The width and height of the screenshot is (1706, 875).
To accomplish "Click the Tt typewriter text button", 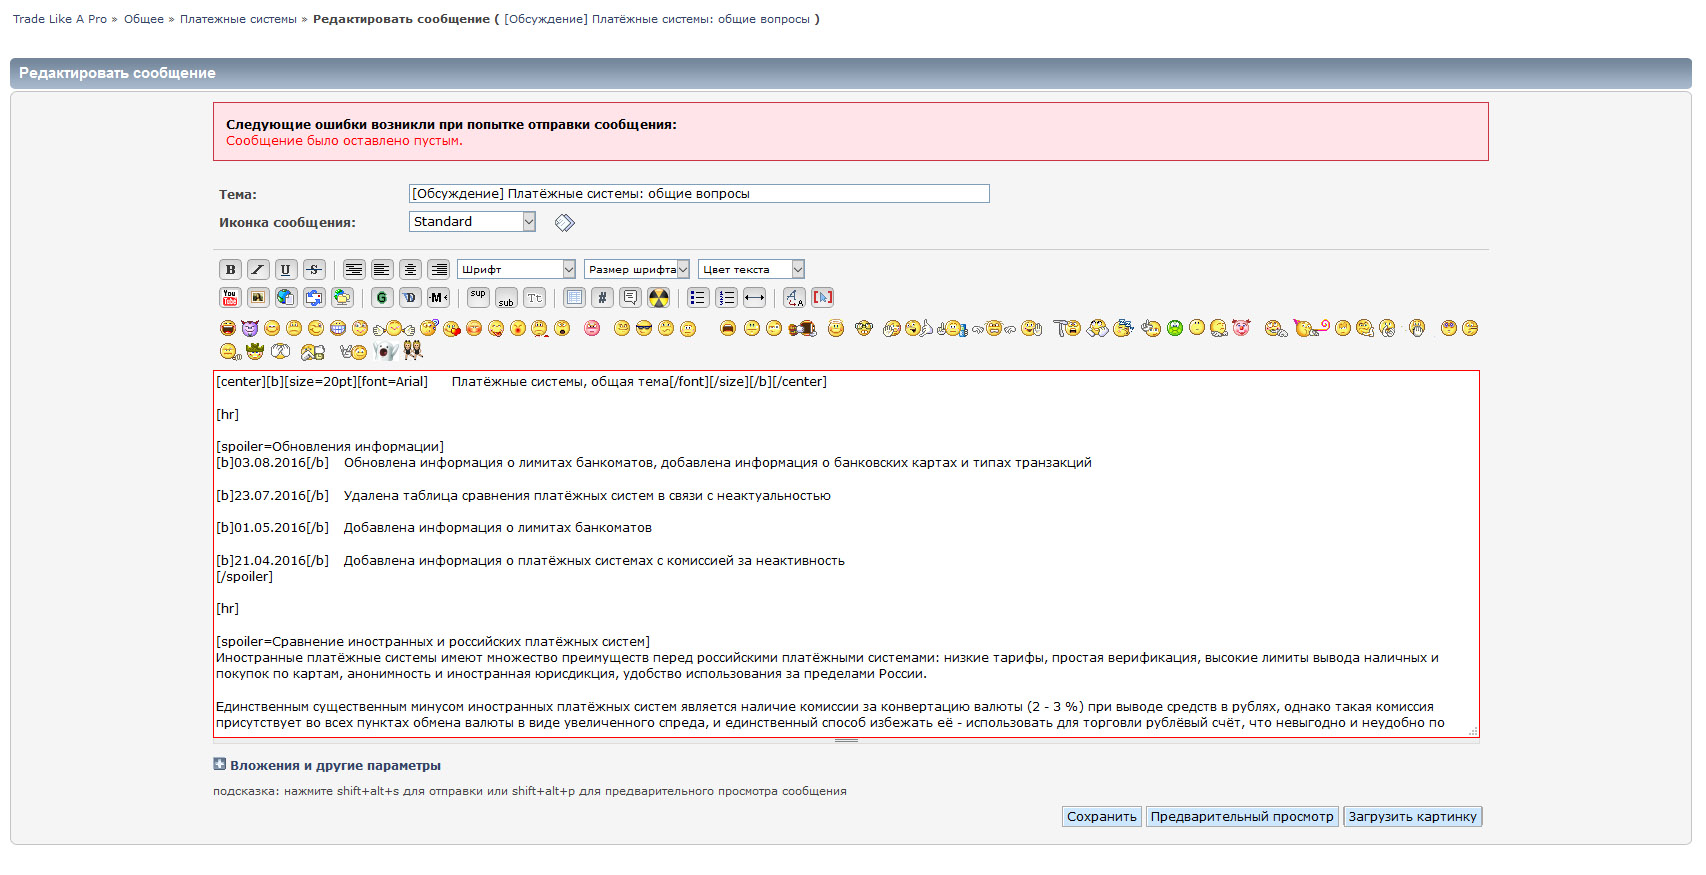I will [x=534, y=297].
